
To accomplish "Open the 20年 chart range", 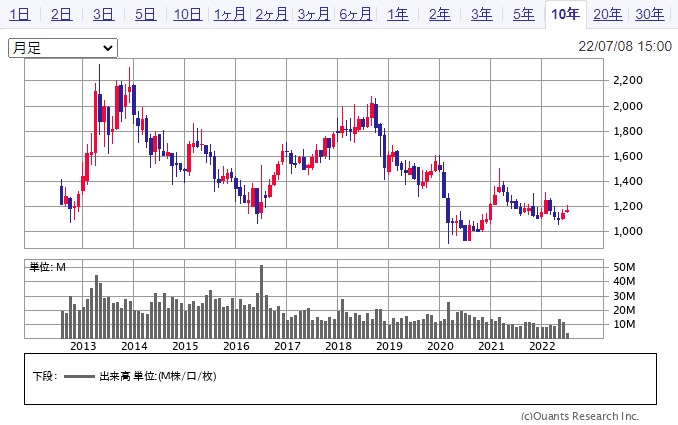I will click(x=608, y=14).
